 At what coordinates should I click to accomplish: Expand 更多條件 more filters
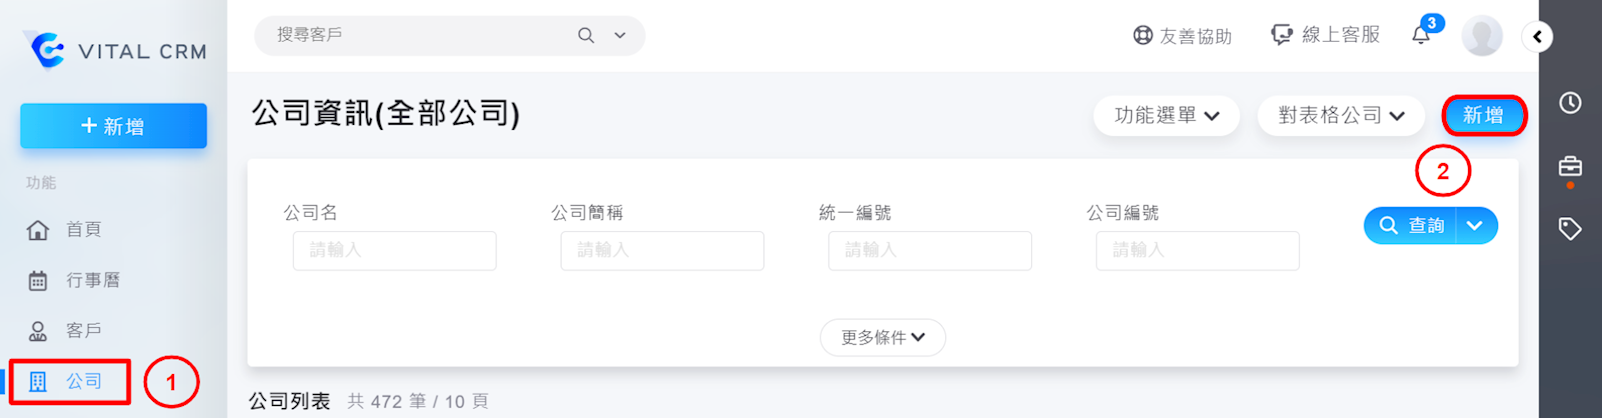point(882,338)
